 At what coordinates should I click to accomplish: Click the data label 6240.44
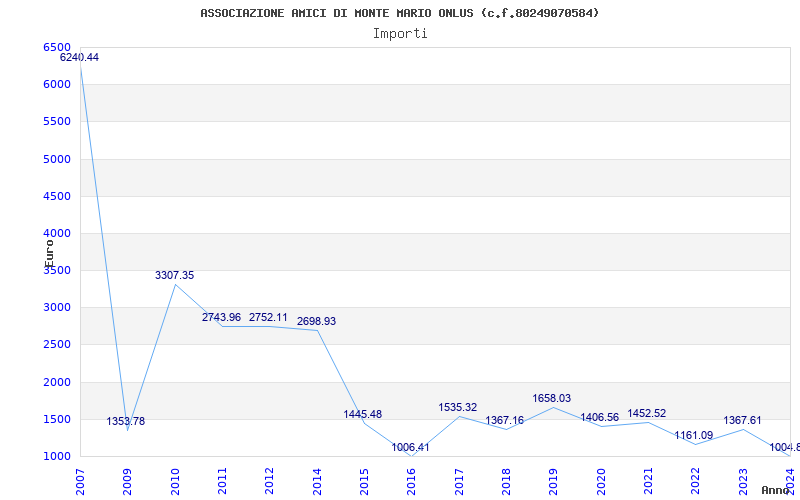80,58
